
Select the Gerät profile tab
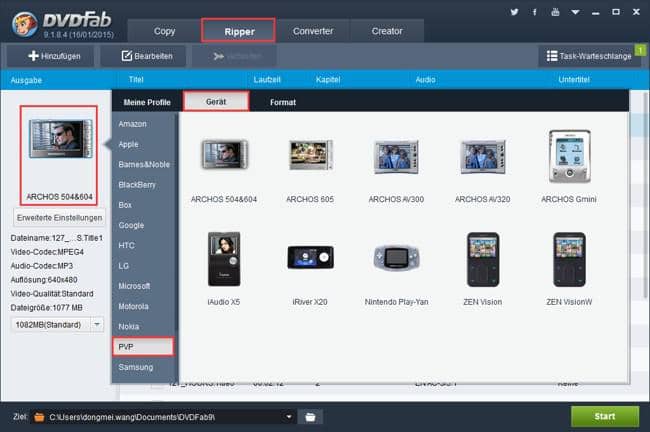click(216, 102)
